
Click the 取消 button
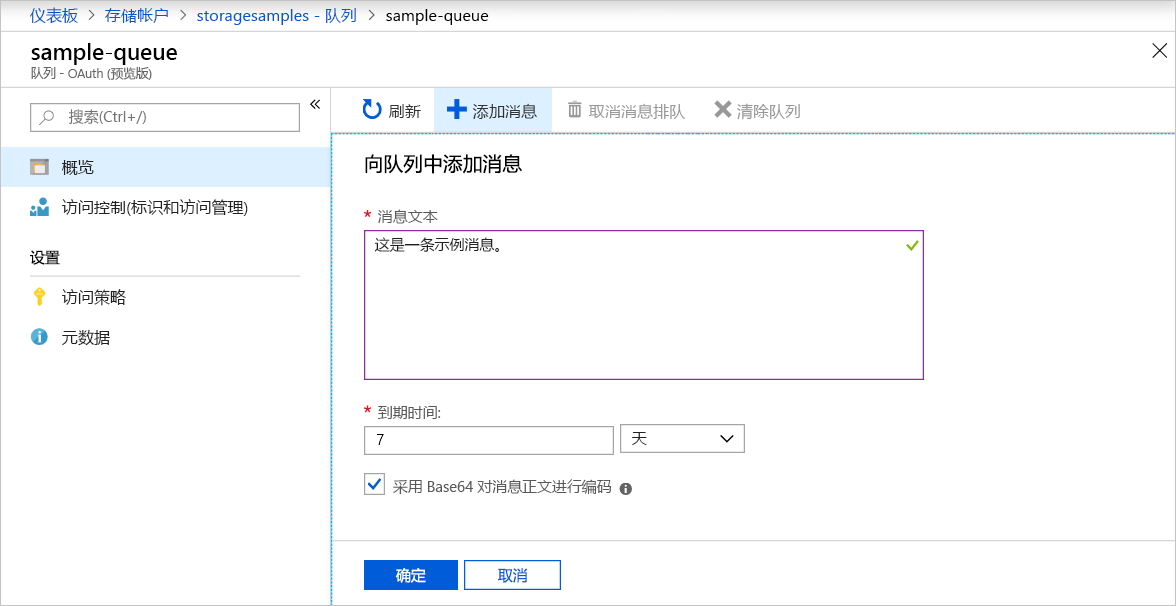[512, 574]
